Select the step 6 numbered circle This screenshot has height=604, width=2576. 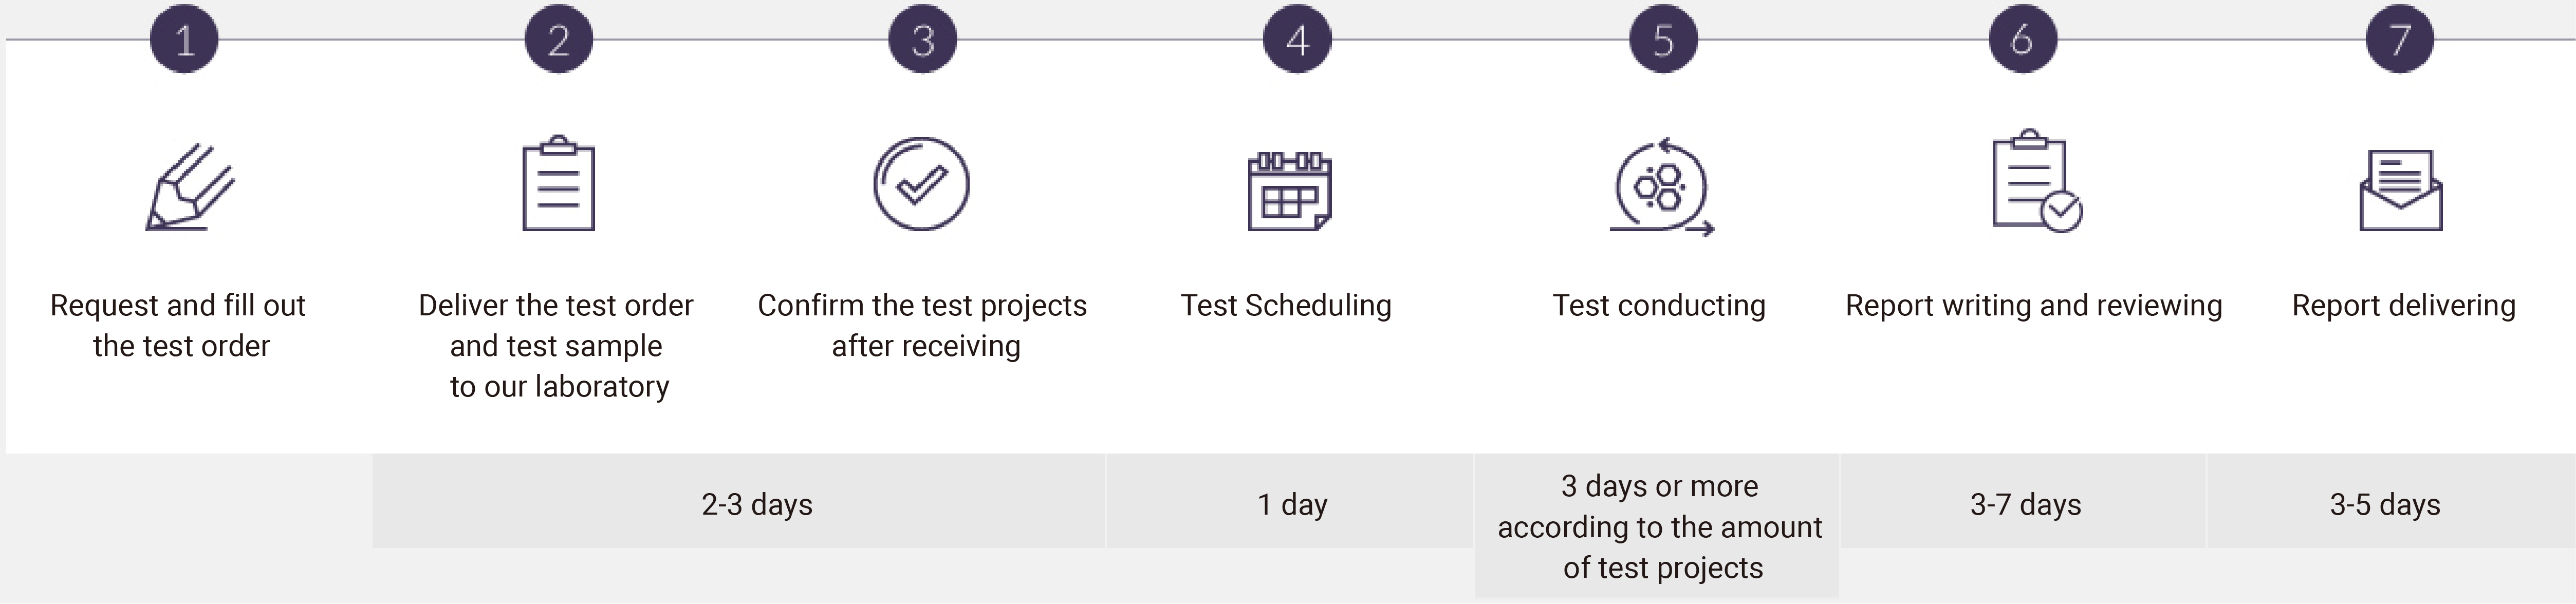(2022, 39)
